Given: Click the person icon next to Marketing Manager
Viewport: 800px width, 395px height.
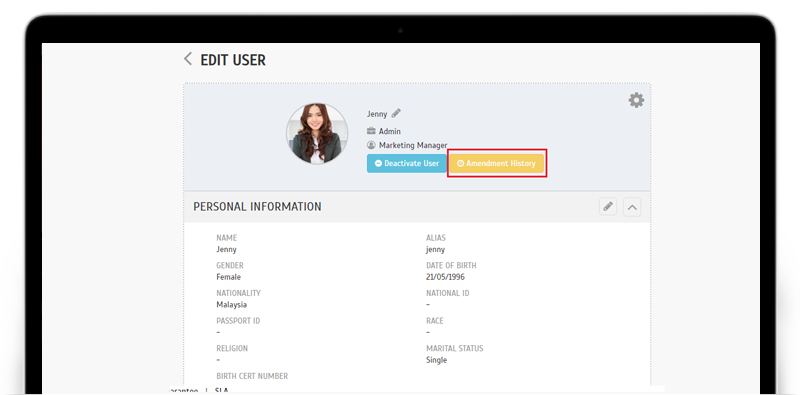Looking at the screenshot, I should 371,145.
